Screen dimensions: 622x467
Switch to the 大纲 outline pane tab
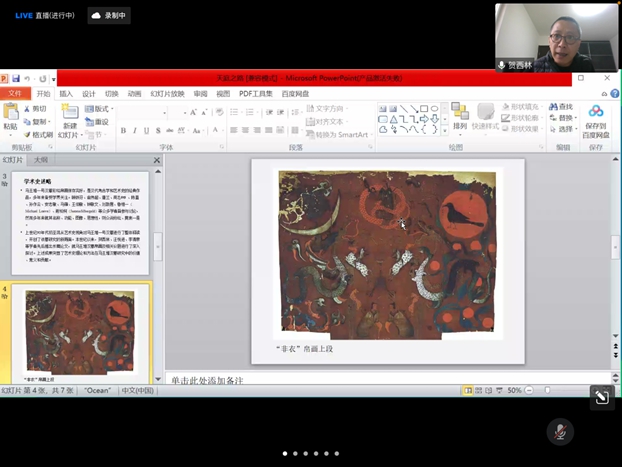(x=40, y=160)
